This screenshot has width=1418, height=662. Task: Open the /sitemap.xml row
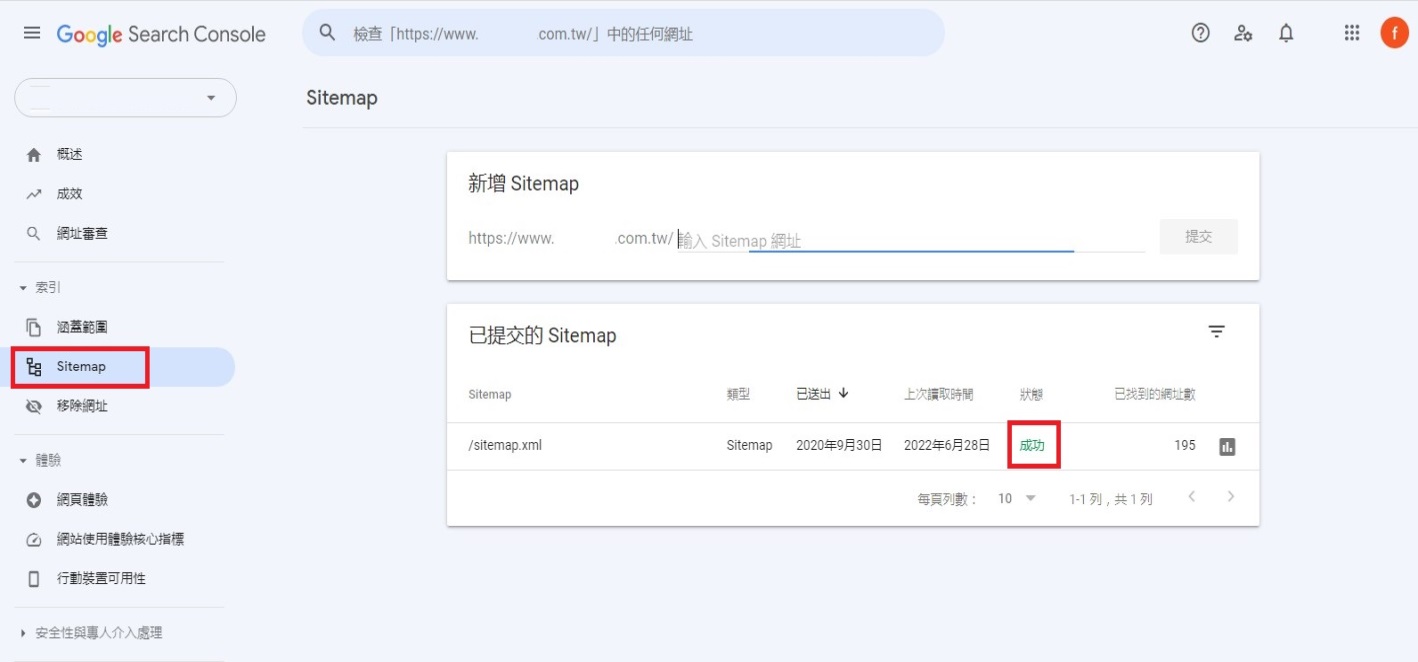(x=853, y=446)
